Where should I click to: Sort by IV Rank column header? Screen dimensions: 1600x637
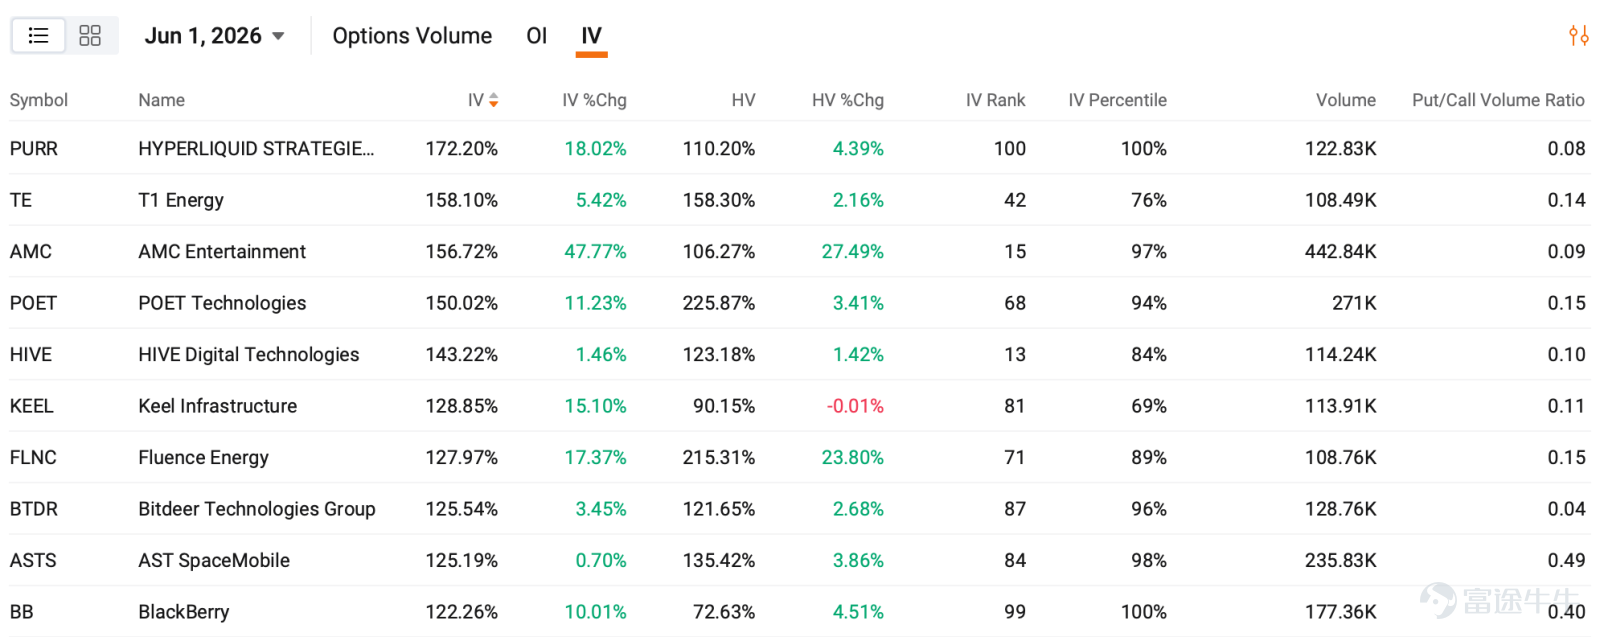coord(995,100)
